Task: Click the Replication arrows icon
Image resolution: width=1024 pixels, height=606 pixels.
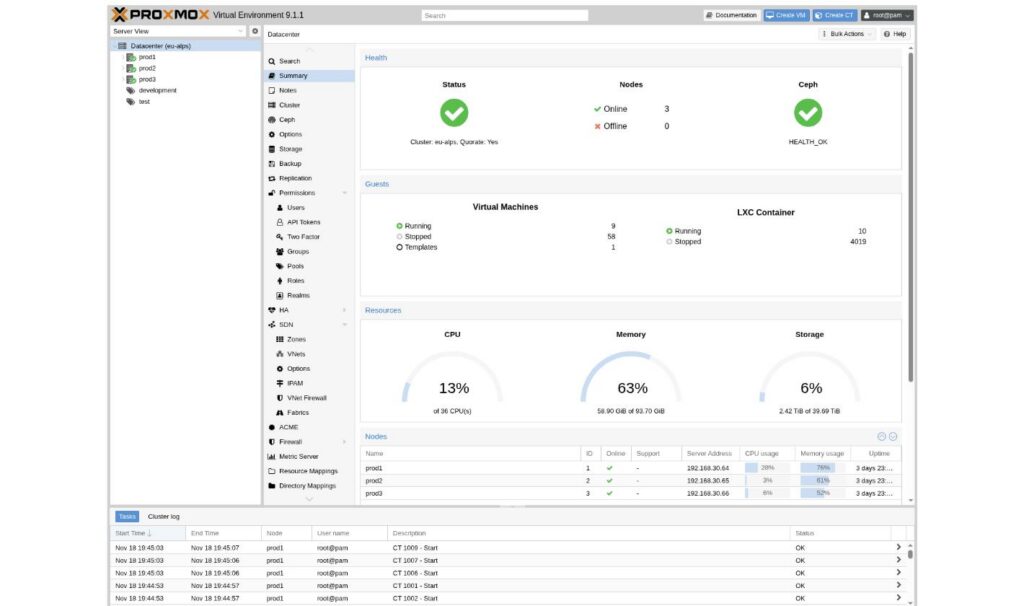Action: pos(272,178)
